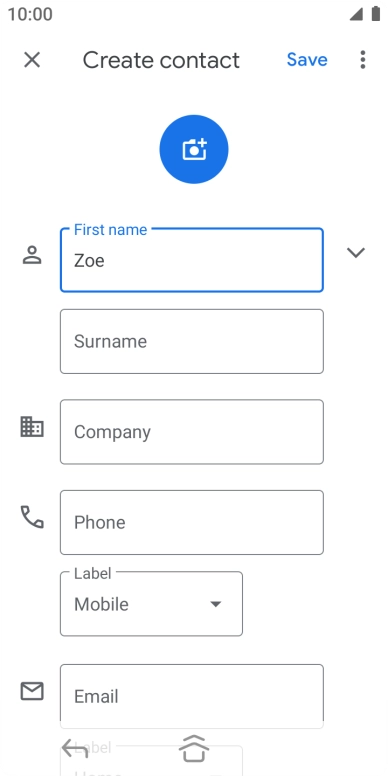Tap the system back arrow navigation icon
This screenshot has width=388, height=776.
tap(75, 749)
